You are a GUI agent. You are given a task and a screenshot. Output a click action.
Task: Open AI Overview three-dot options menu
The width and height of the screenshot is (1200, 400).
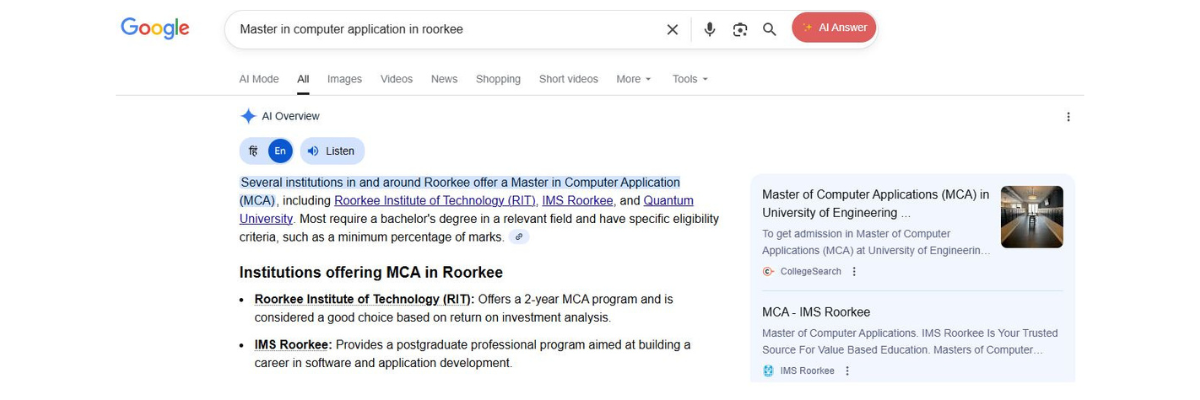tap(1068, 117)
